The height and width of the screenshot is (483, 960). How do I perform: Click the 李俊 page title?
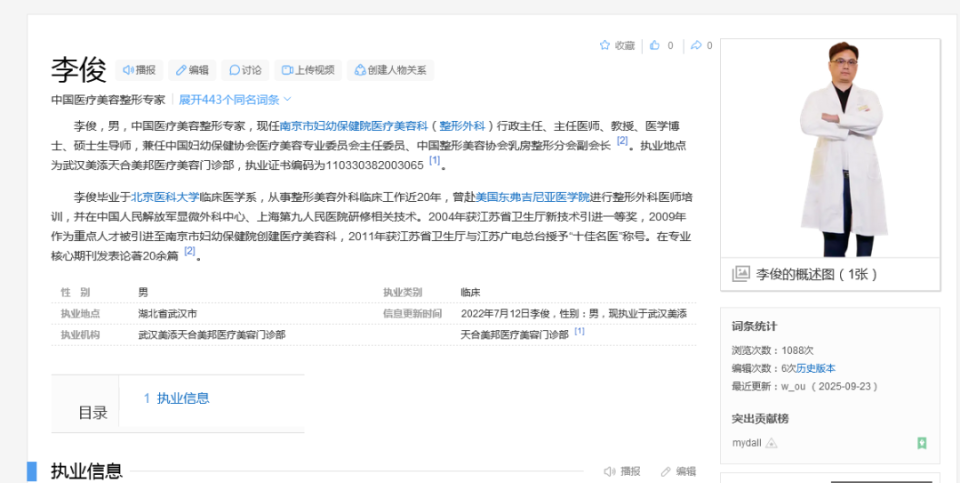pos(79,70)
